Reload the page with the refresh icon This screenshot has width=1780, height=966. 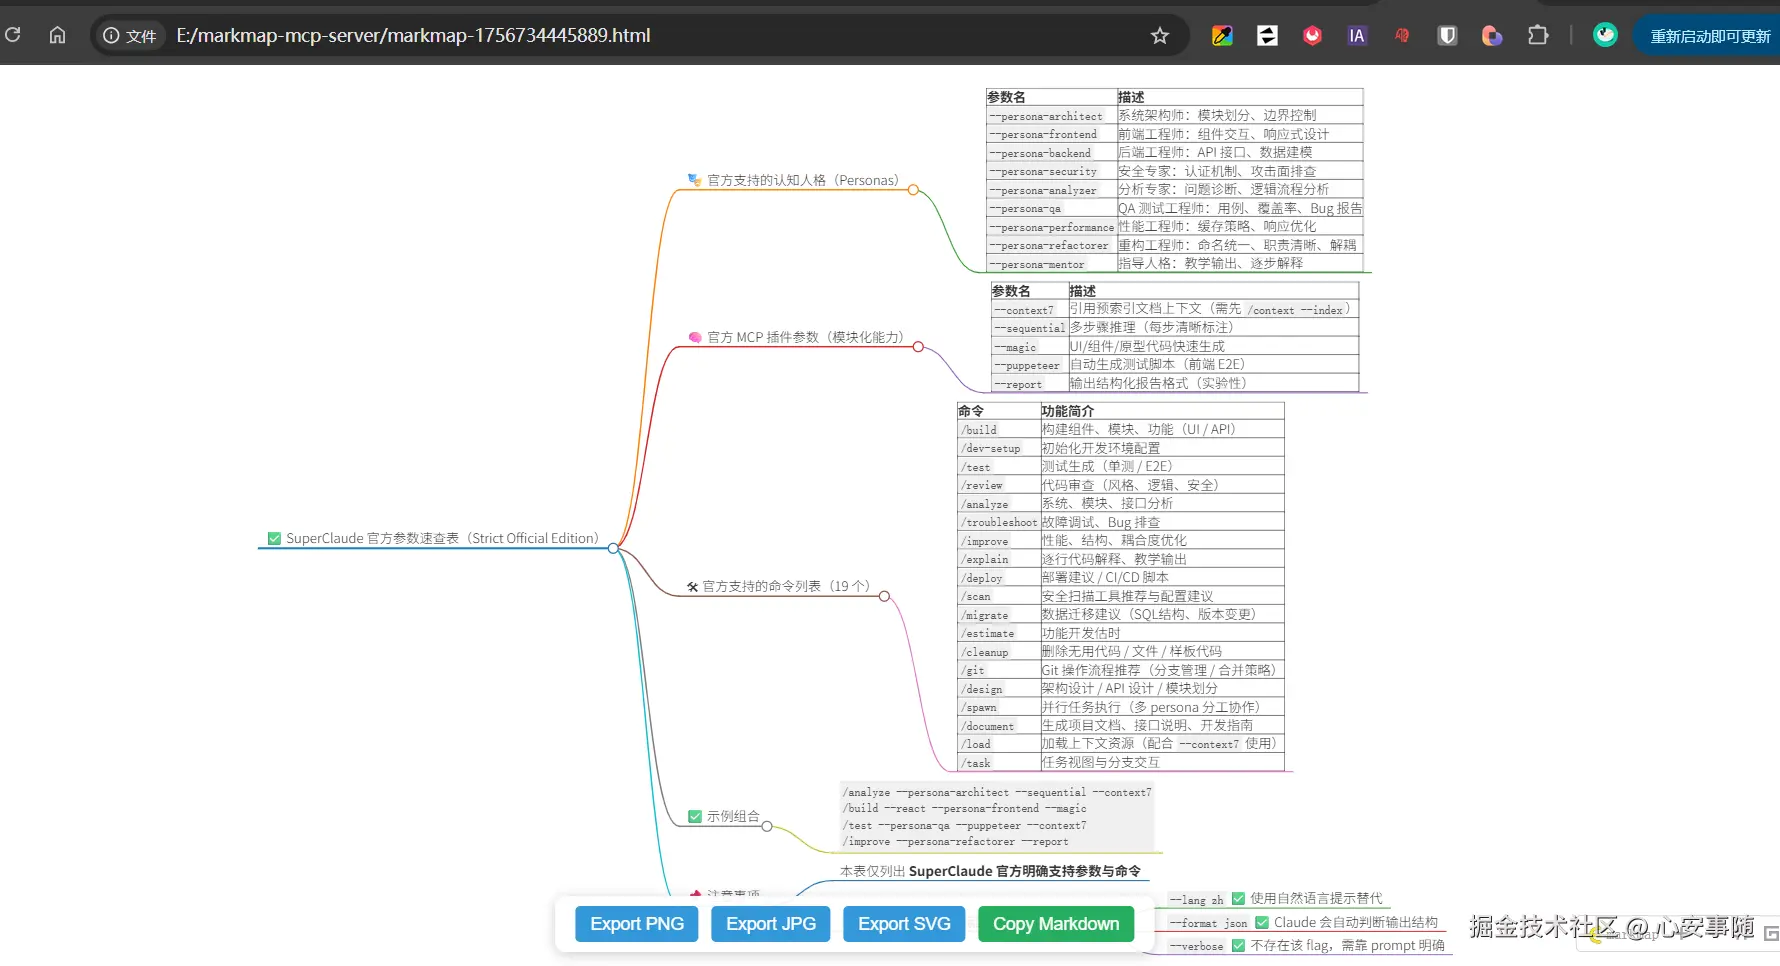[x=13, y=35]
